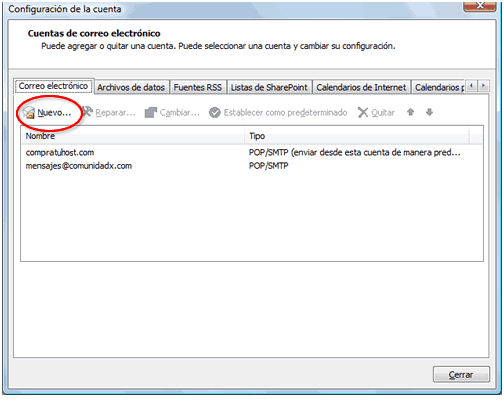
Task: Select the compratuhost.com account row
Action: coord(252,152)
